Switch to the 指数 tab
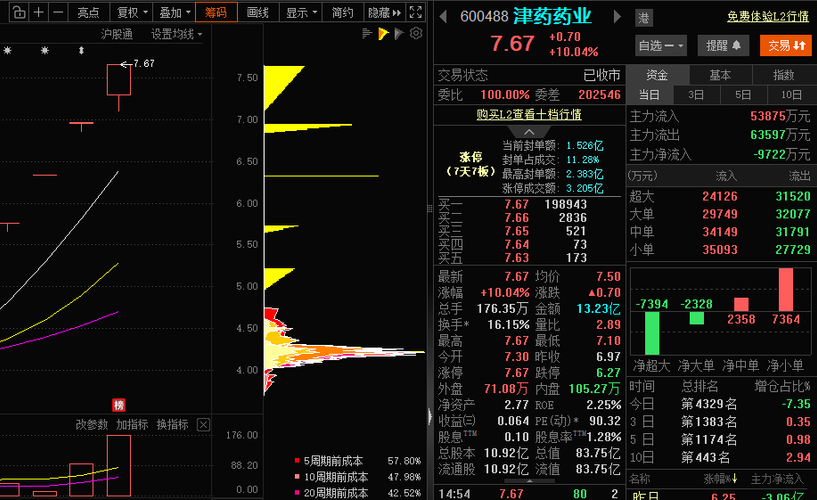817x500 pixels. coord(784,75)
